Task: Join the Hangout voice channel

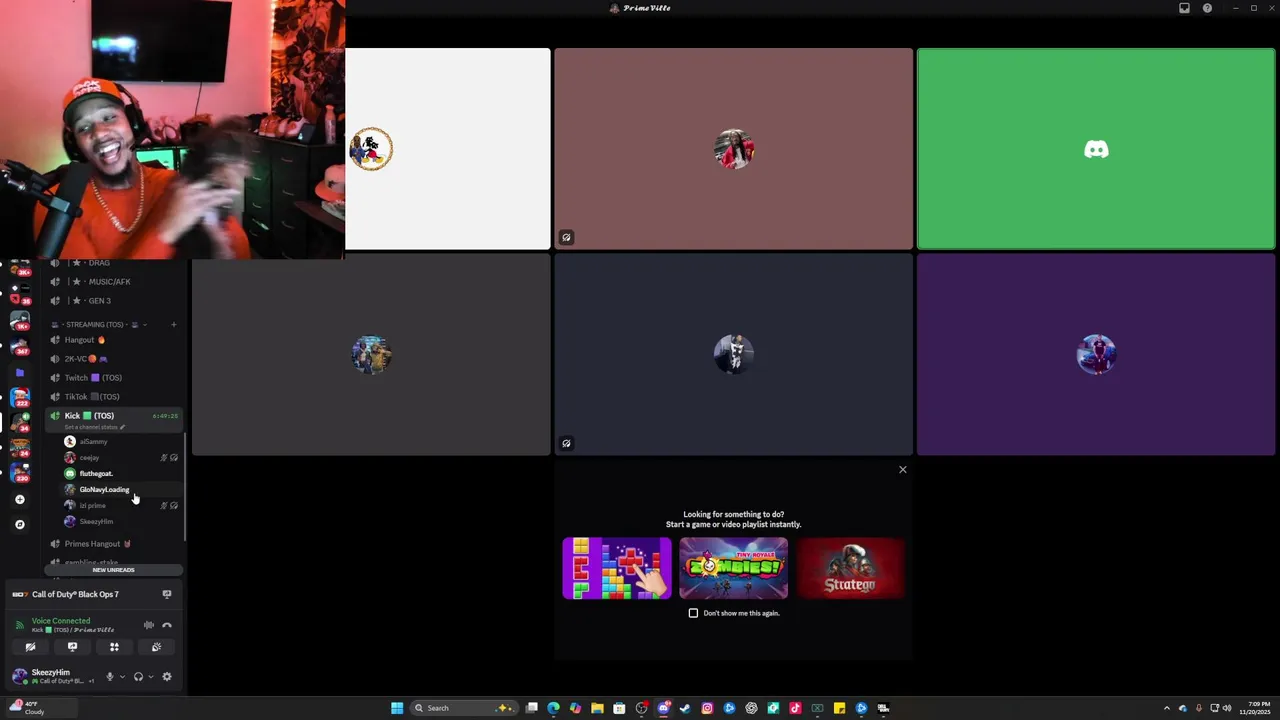Action: 115,340
